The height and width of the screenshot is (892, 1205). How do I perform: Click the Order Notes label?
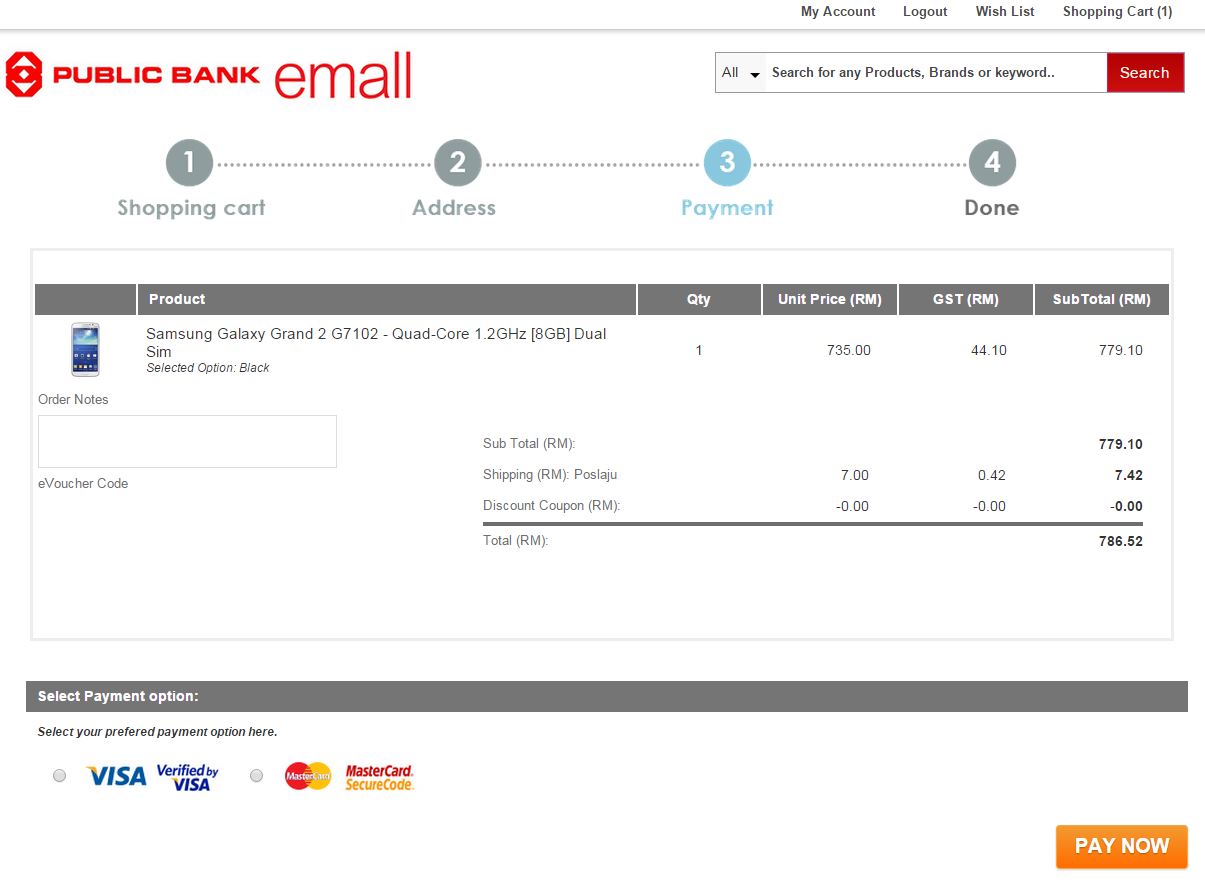73,399
